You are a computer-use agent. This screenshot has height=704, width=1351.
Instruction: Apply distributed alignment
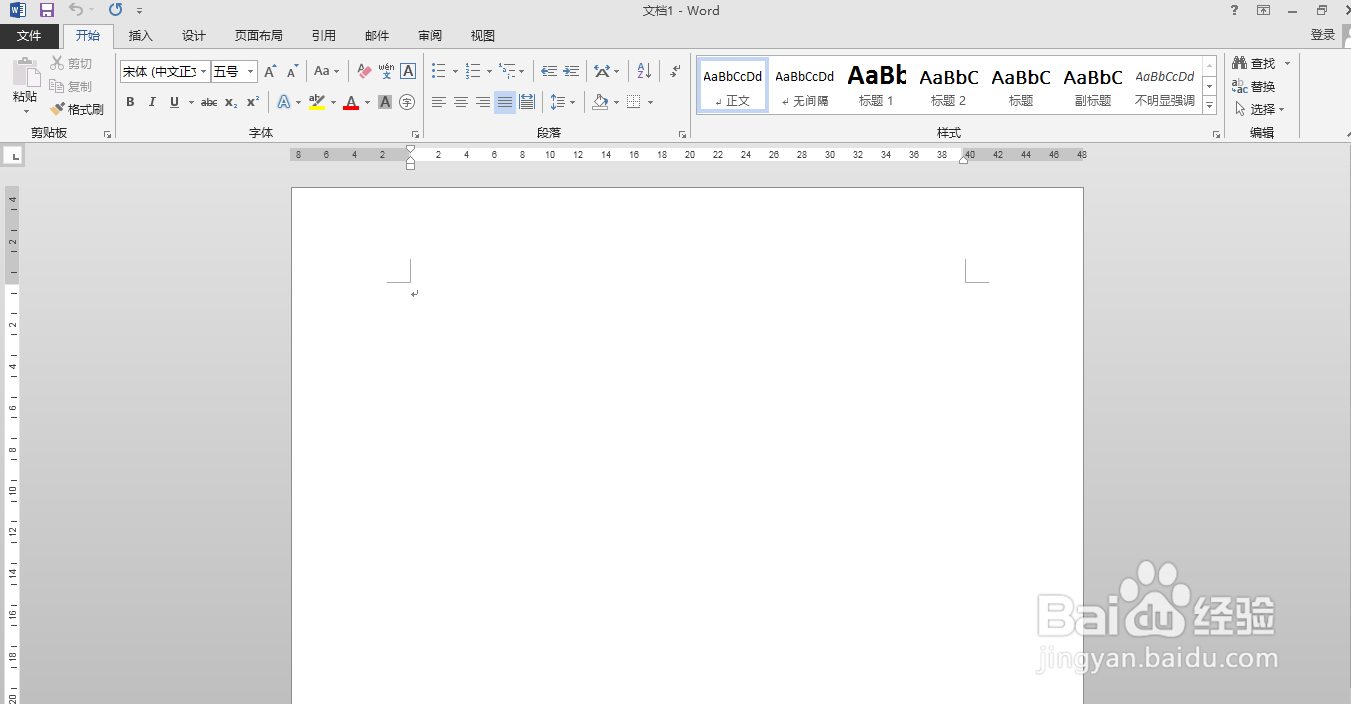527,102
